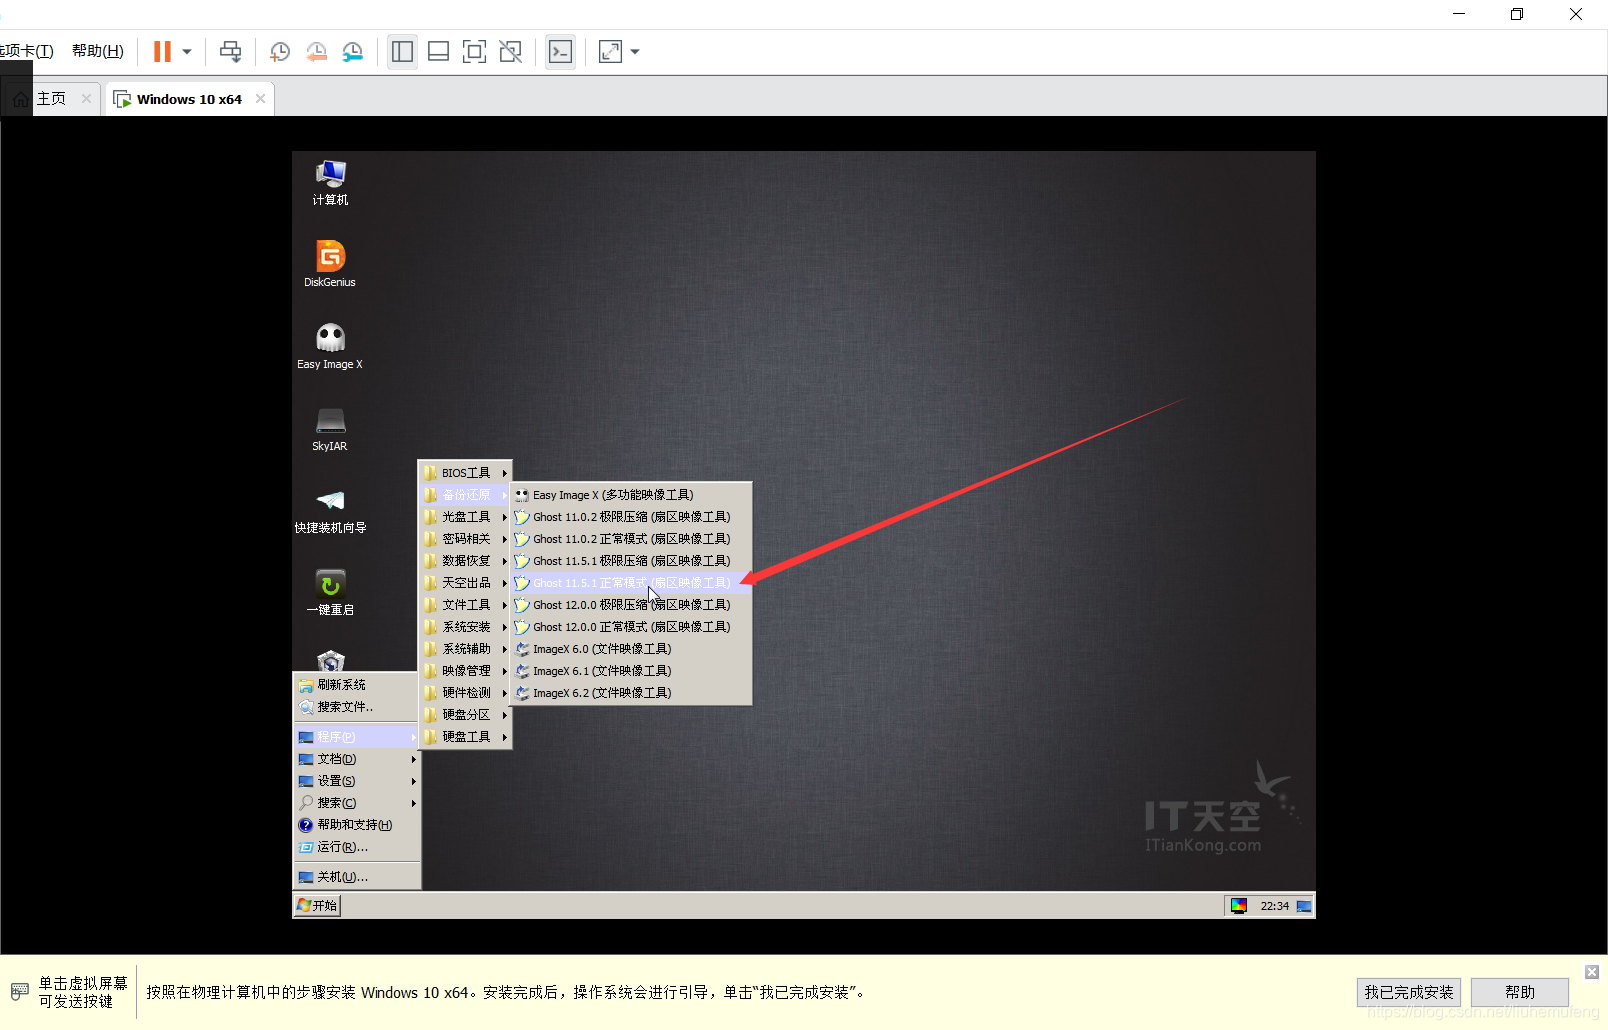Open 程序(P) in the start menu
The image size is (1608, 1030).
(x=357, y=737)
